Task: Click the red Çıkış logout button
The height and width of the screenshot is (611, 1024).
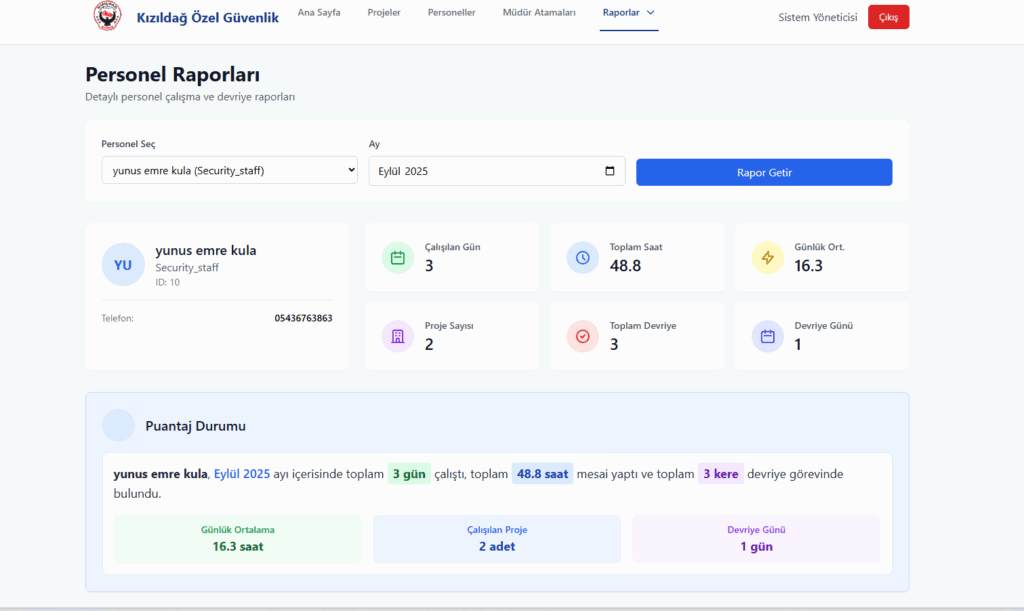Action: pyautogui.click(x=888, y=17)
